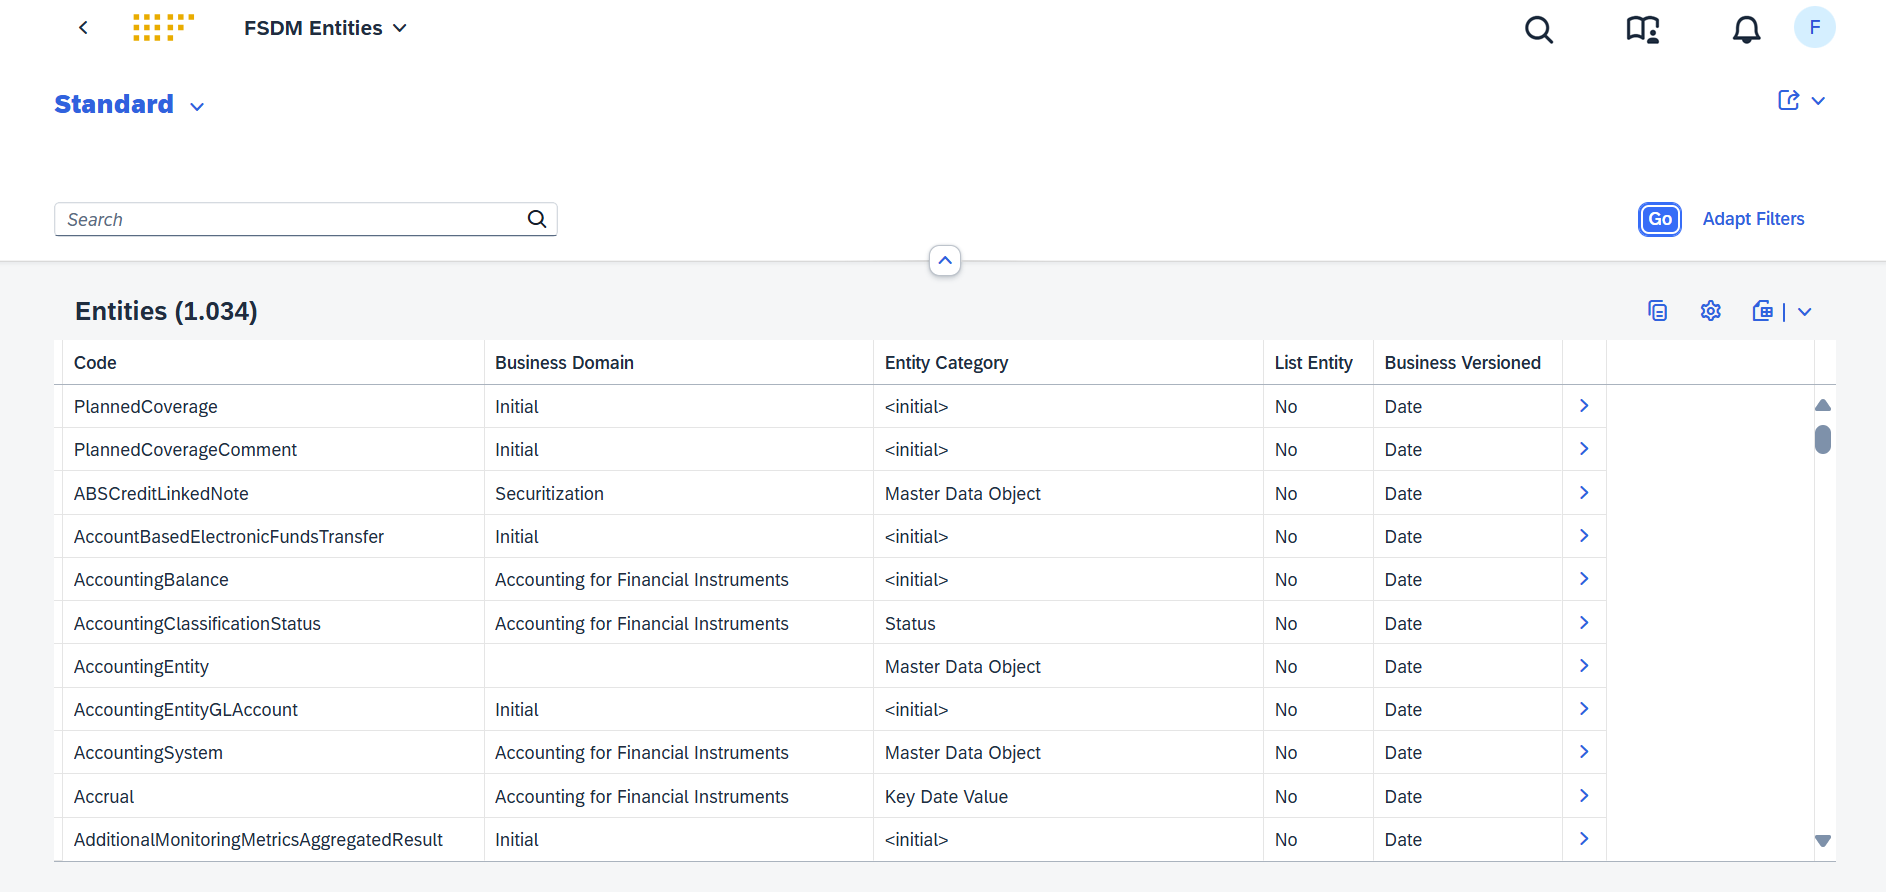This screenshot has width=1886, height=892.
Task: Click the Entities (1.034) table title
Action: 166,311
